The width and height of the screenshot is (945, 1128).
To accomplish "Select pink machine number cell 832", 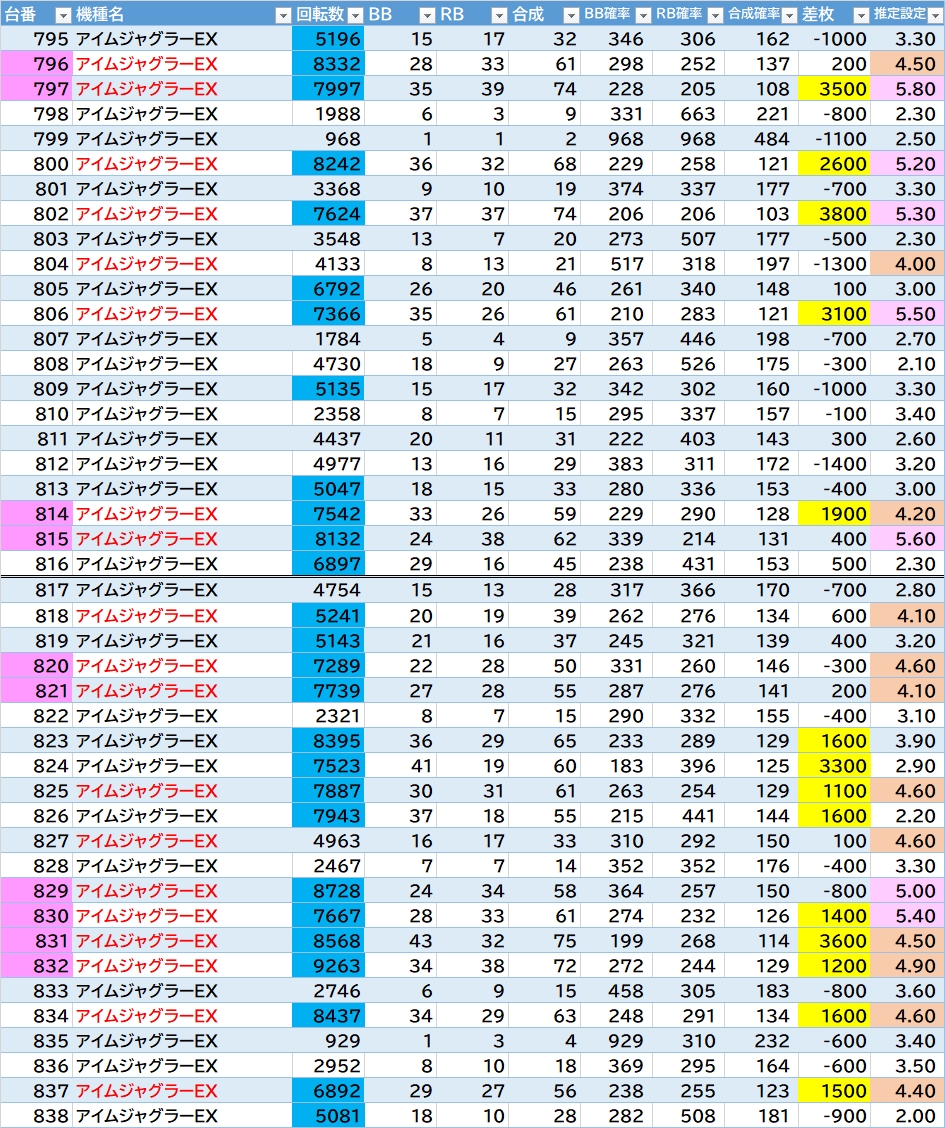I will point(36,966).
